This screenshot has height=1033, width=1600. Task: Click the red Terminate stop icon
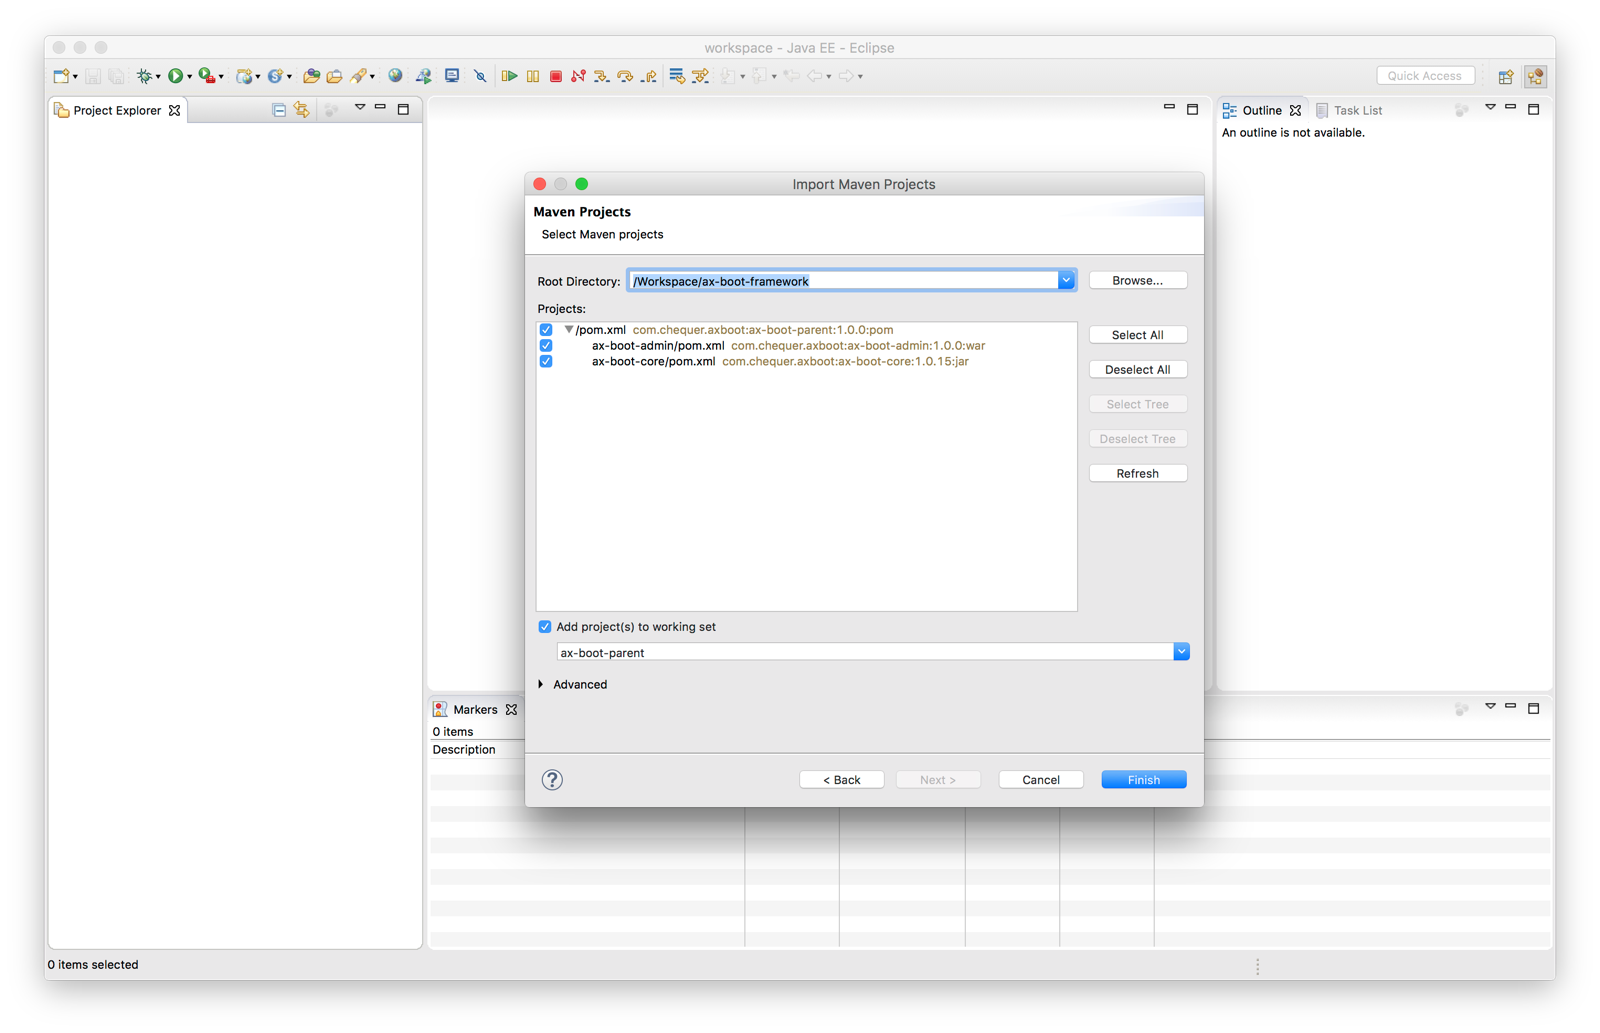point(556,76)
